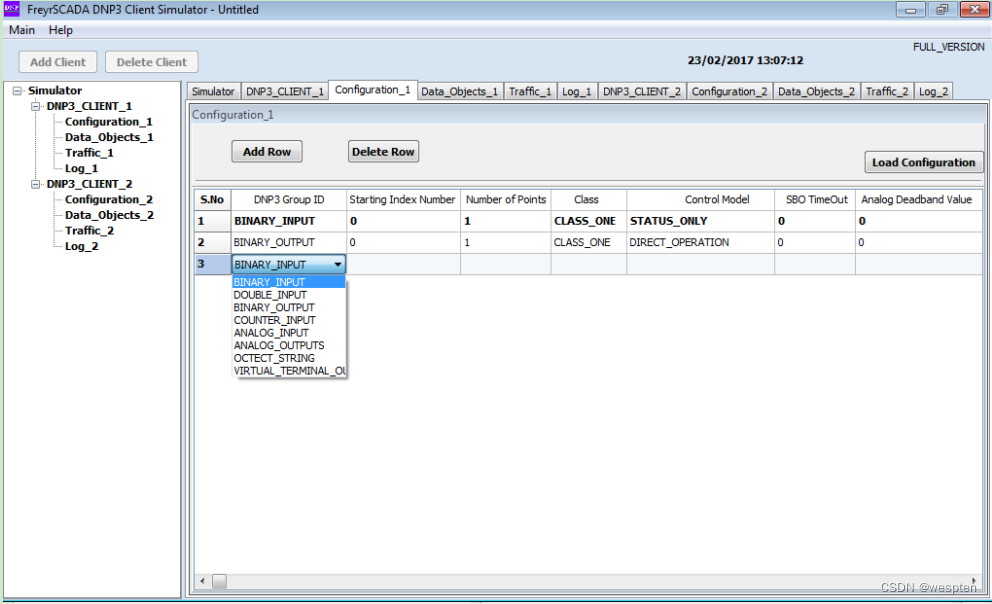Select Traffic_1 in the tree
This screenshot has width=992, height=604.
[x=89, y=153]
